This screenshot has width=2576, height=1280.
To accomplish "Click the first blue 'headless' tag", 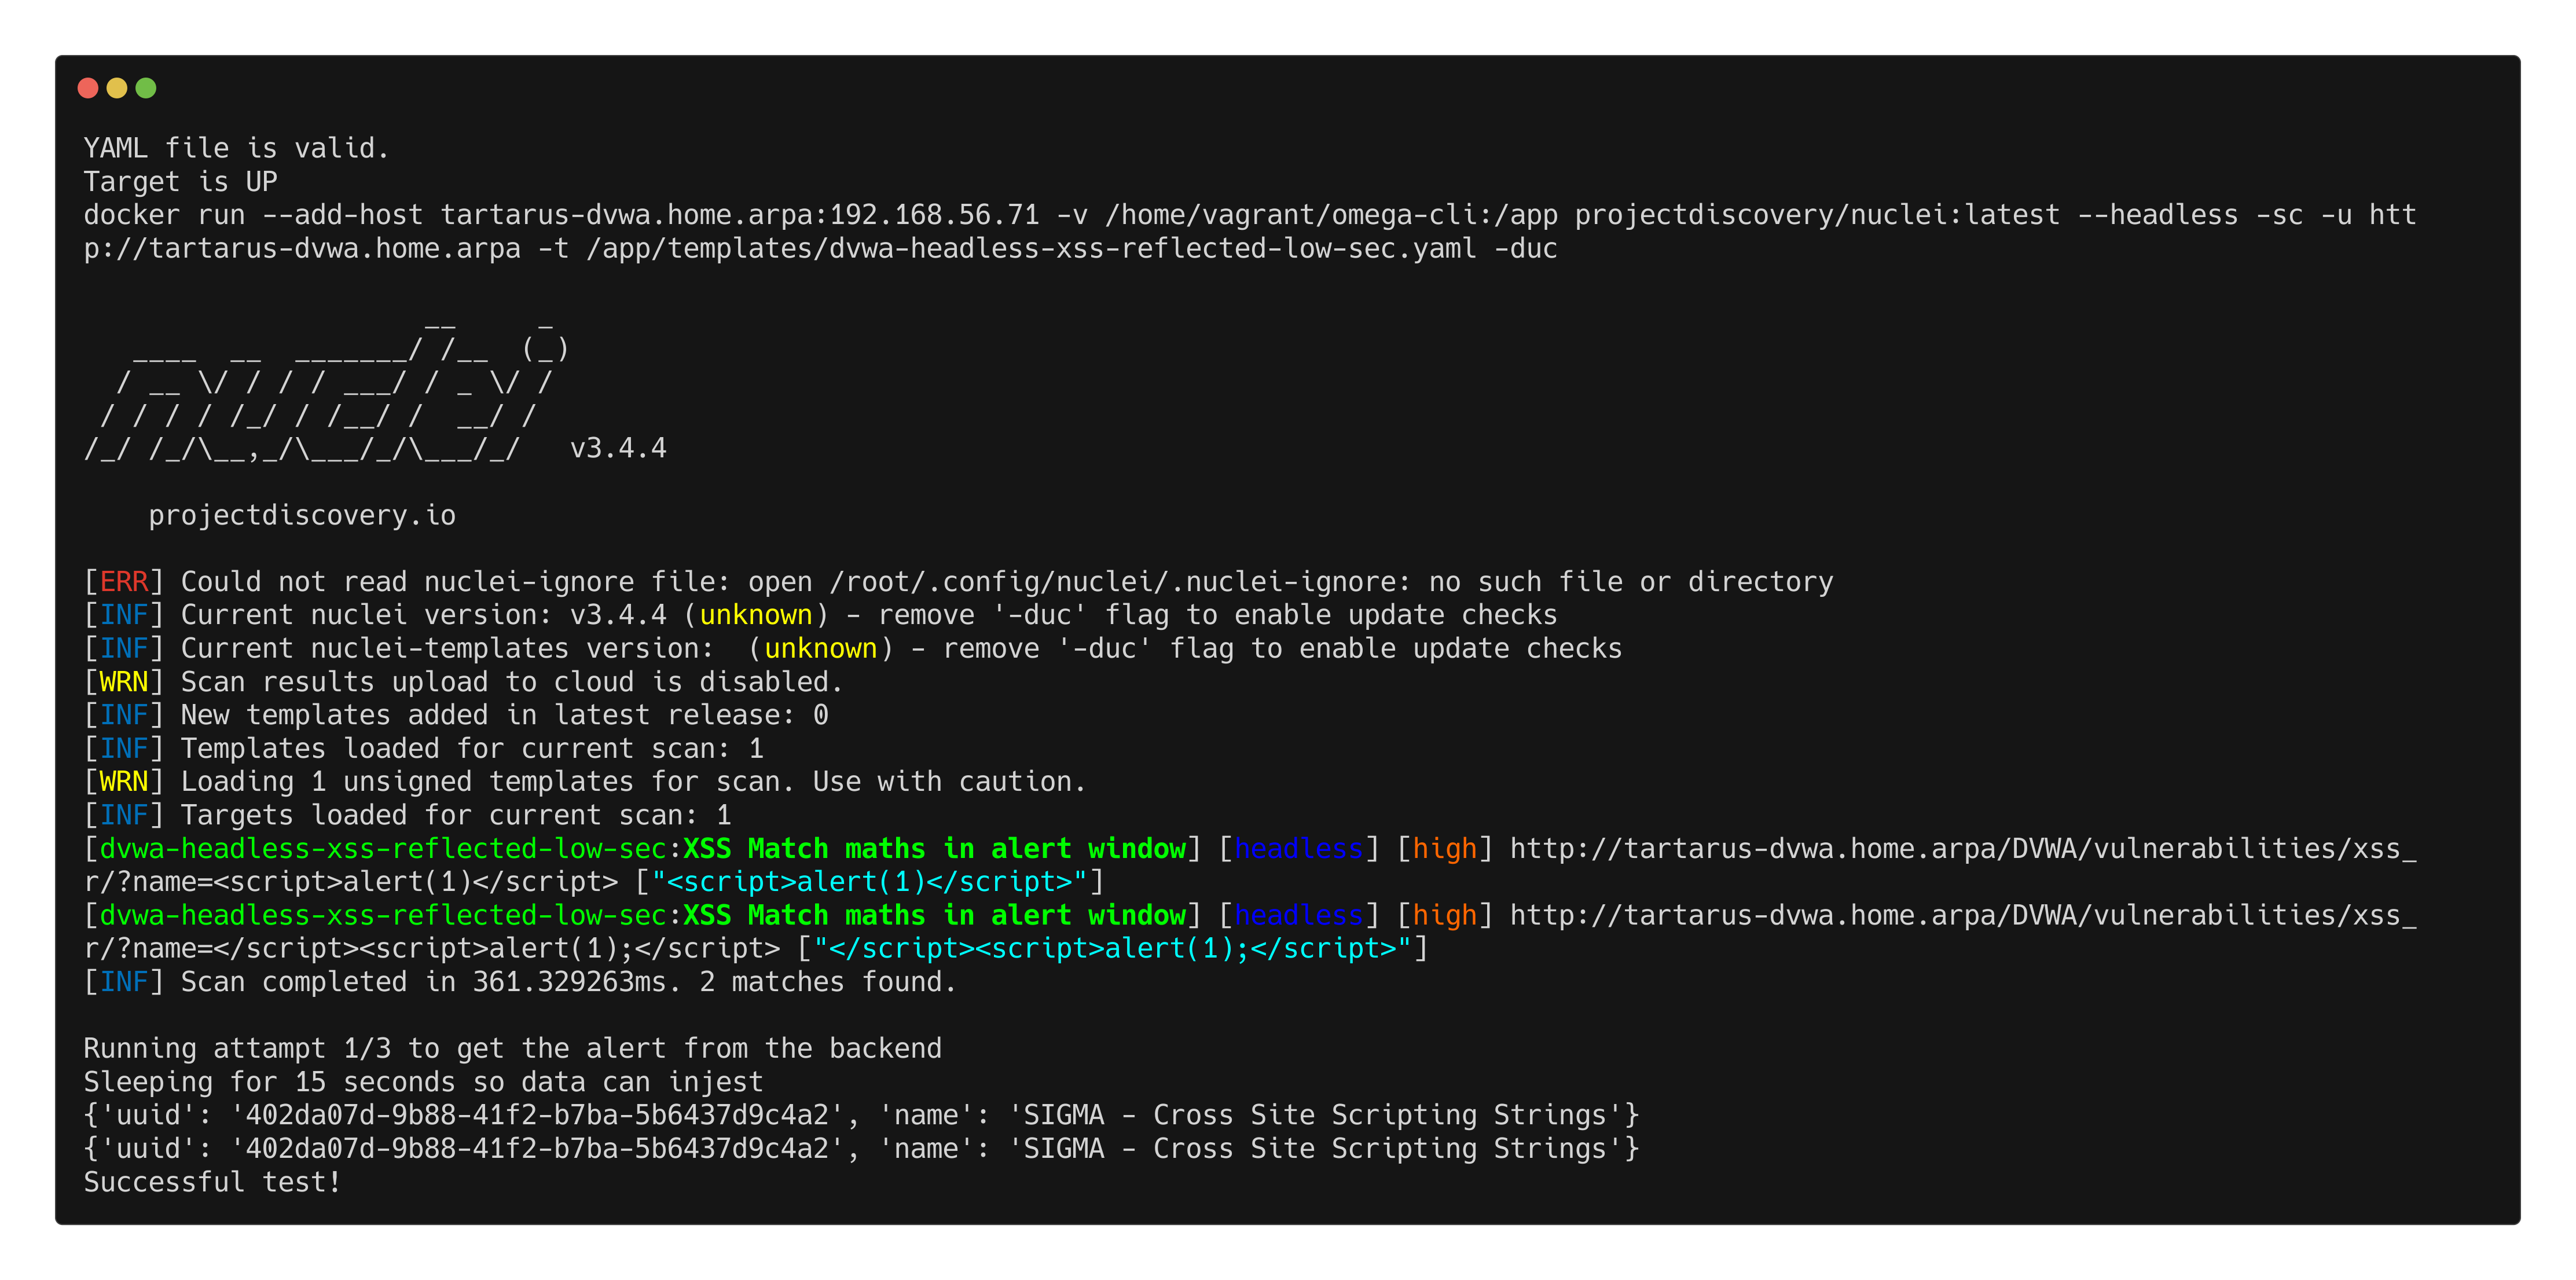I will (1298, 849).
